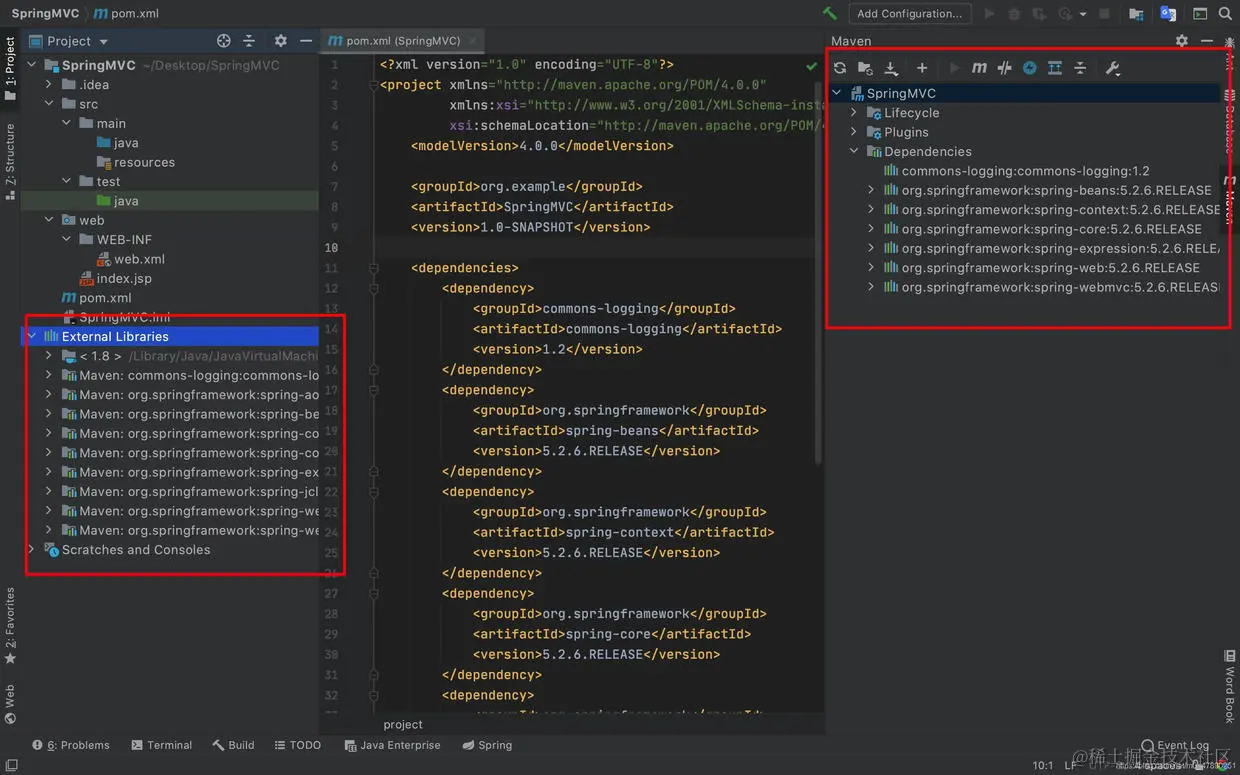This screenshot has width=1240, height=775.
Task: Collapse all in Maven tool window
Action: (x=1080, y=68)
